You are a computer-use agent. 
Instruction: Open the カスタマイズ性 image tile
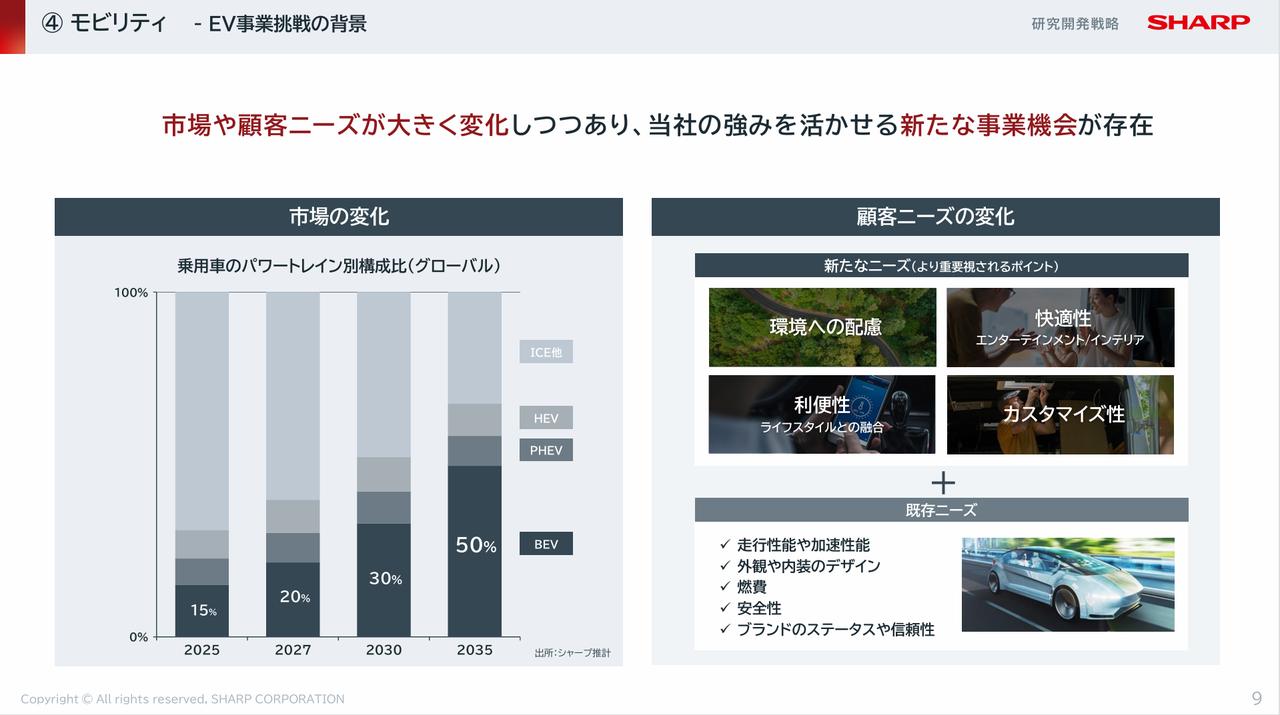pos(1060,414)
